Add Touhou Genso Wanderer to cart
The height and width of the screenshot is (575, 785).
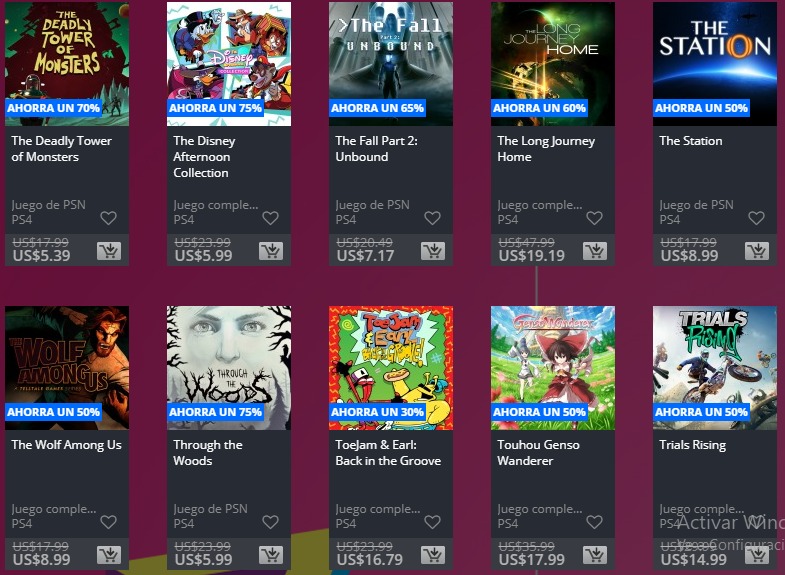(x=595, y=555)
